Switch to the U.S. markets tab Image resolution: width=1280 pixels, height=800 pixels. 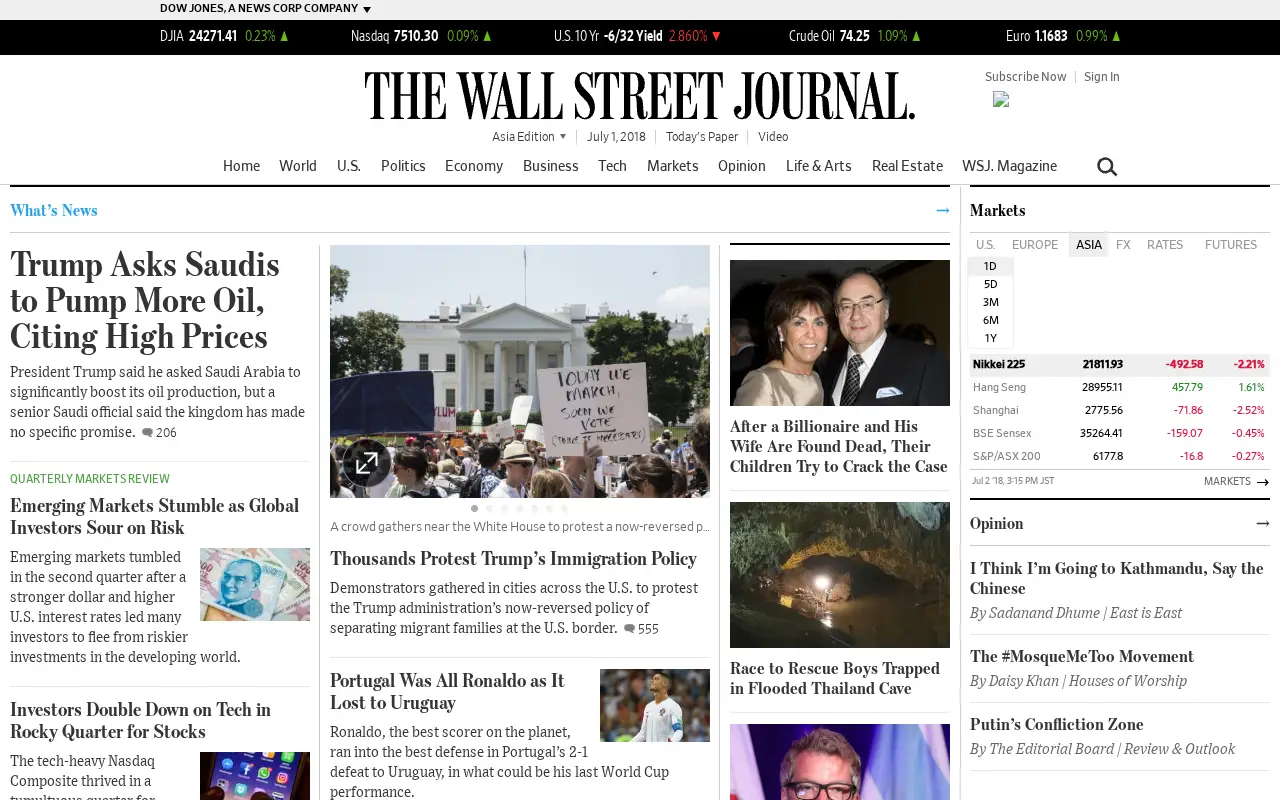(x=985, y=245)
